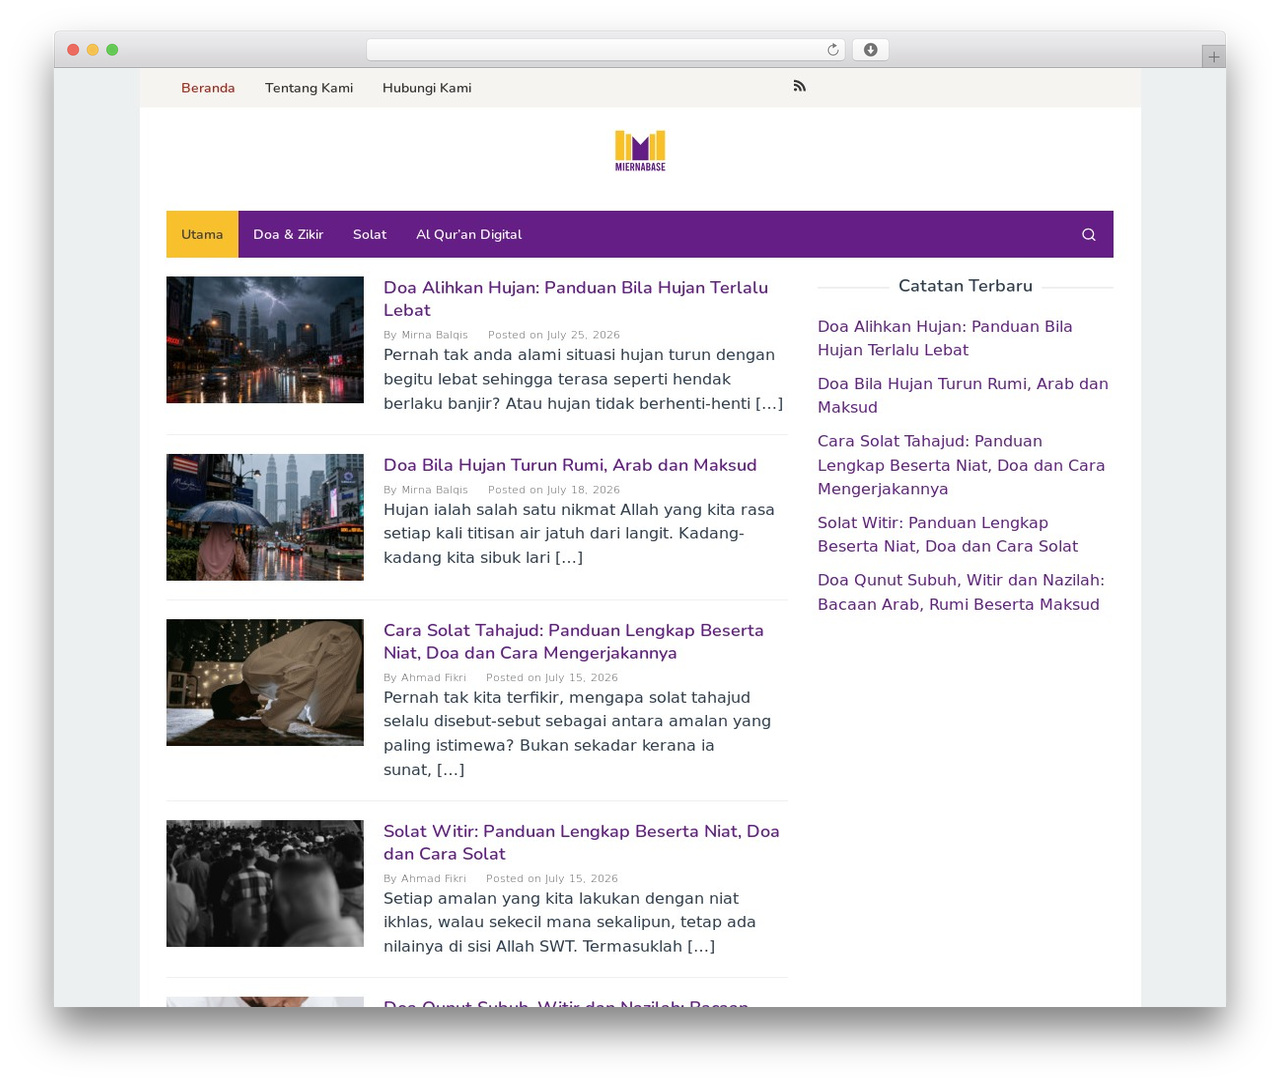Read main list article Cara Solat Tahajud
Viewport: 1280px width, 1084px height.
point(573,642)
